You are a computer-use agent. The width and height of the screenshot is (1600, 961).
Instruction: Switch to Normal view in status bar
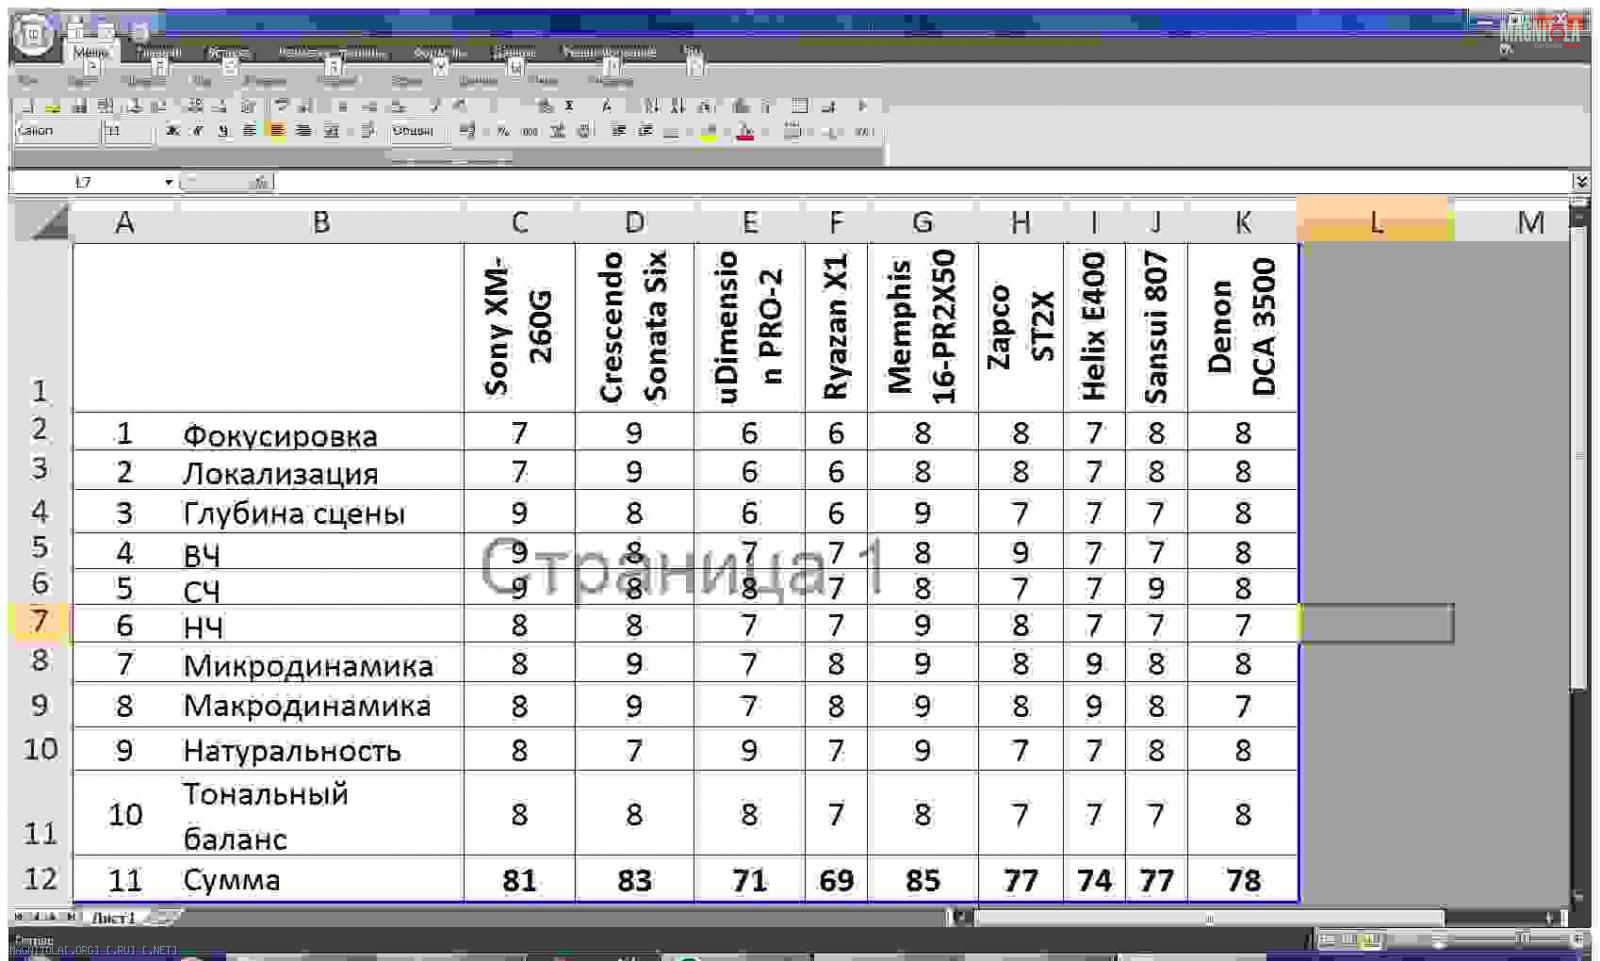[x=1327, y=939]
